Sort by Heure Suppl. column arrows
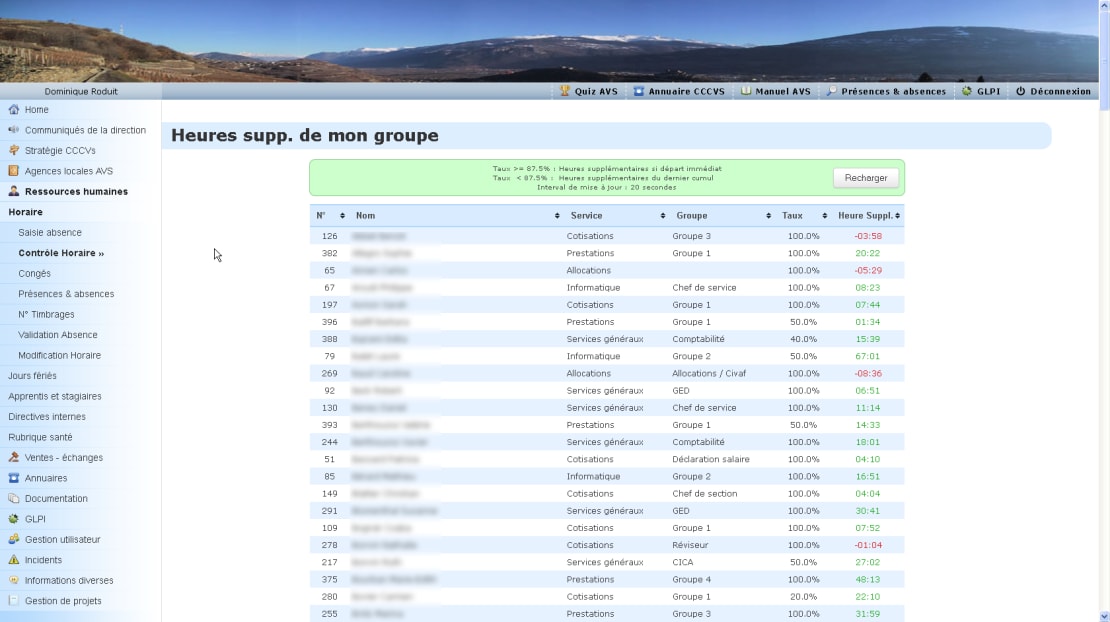 pyautogui.click(x=897, y=216)
